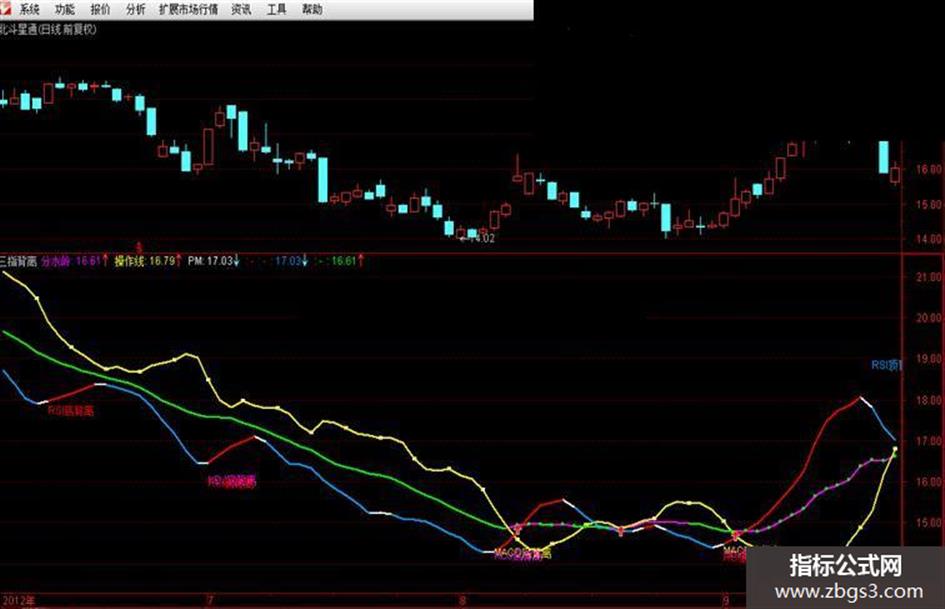Image resolution: width=945 pixels, height=609 pixels.
Task: Click the 2012年 timeline label
Action: 19,601
